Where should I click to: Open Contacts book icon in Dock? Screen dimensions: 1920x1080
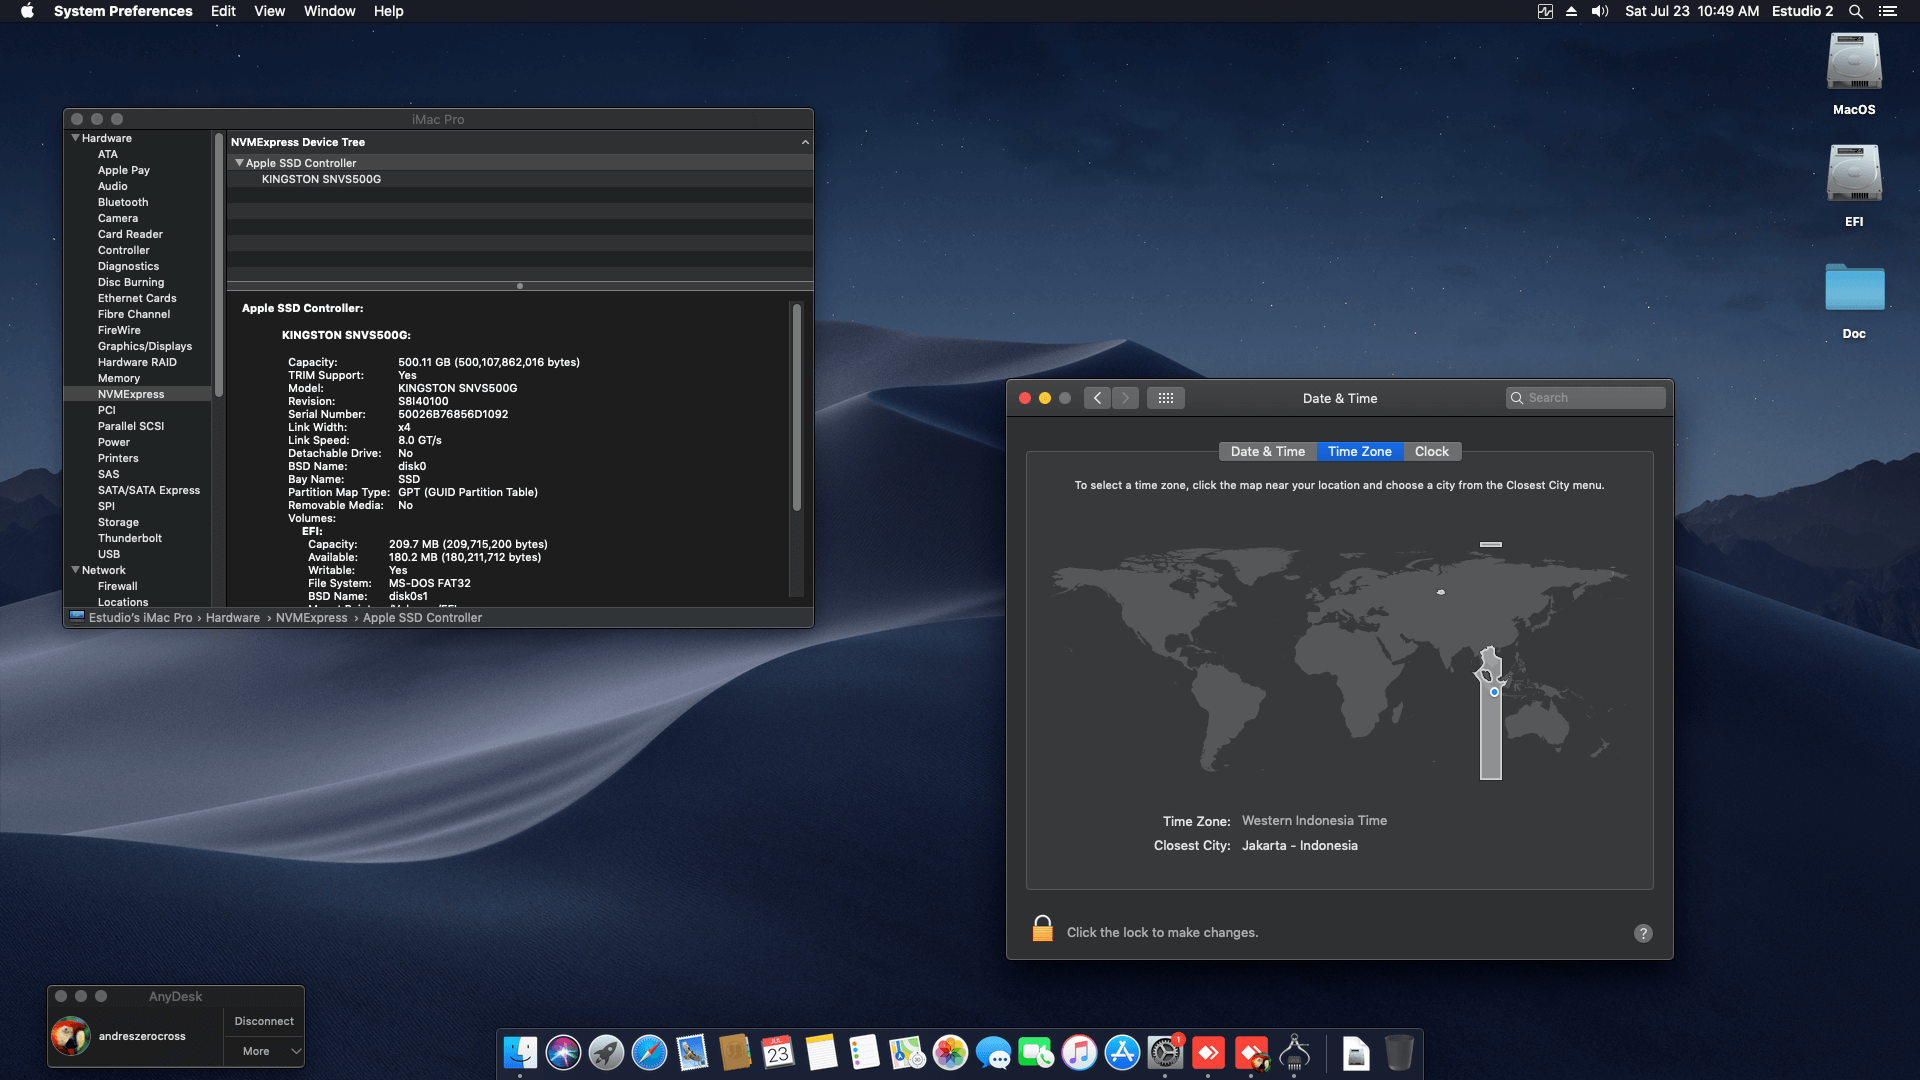(x=735, y=1052)
